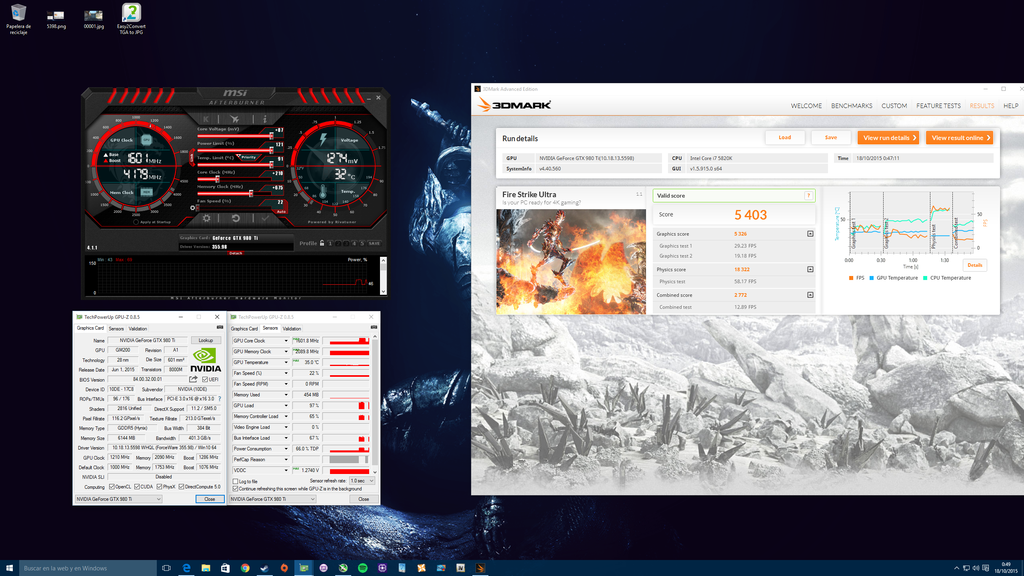Click the screenshot camera icon in GPU-Z Sensors window
1024x576 pixels.
[x=374, y=328]
